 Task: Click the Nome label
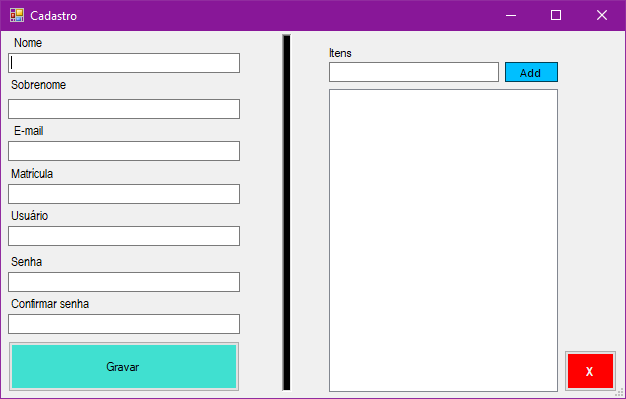pos(28,43)
